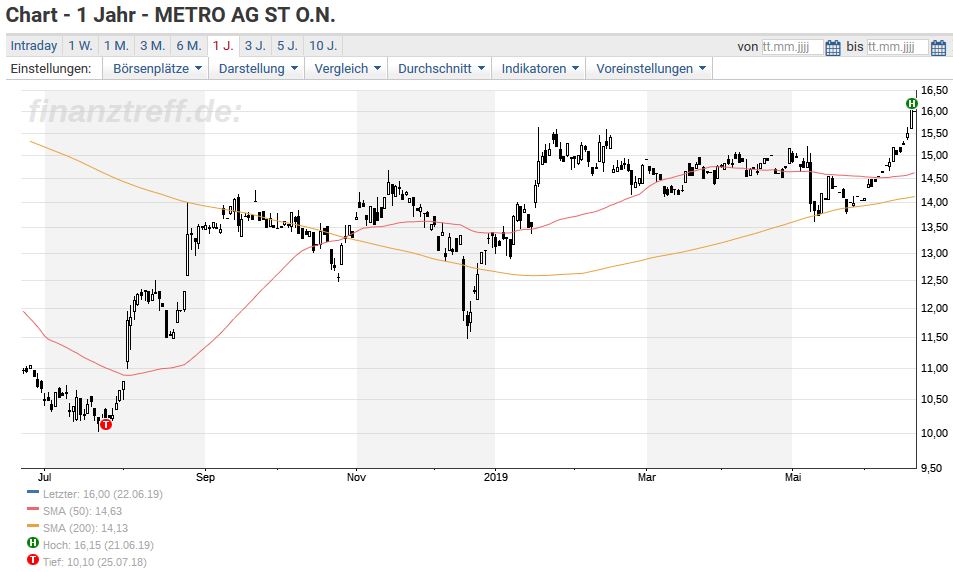Select the 1 M. time range tab
Image resolution: width=953 pixels, height=572 pixels.
click(x=116, y=46)
